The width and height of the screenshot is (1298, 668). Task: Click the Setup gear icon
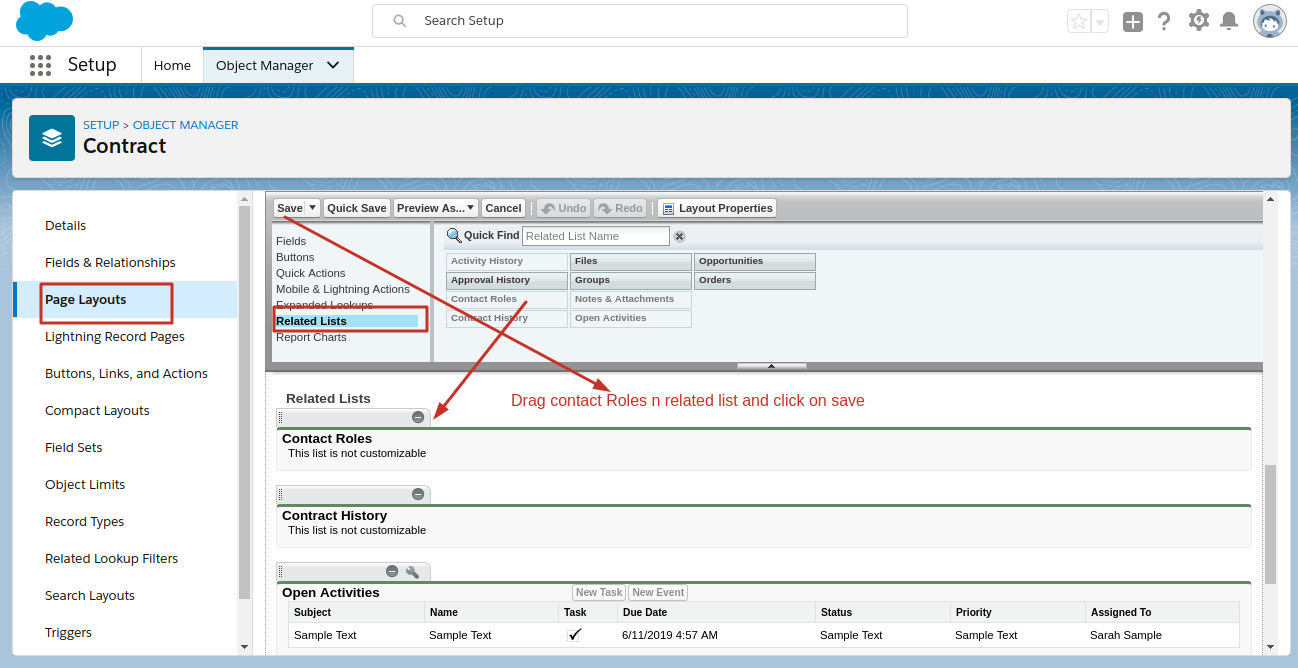(1198, 20)
